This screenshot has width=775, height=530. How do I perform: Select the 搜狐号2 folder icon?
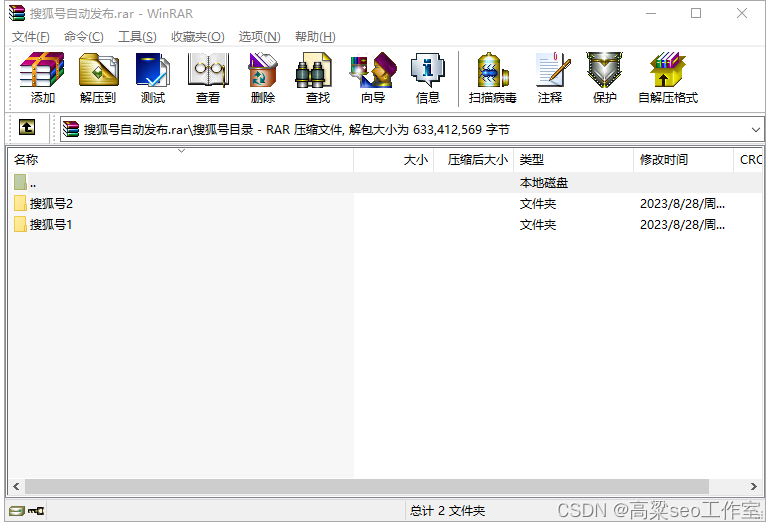20,203
